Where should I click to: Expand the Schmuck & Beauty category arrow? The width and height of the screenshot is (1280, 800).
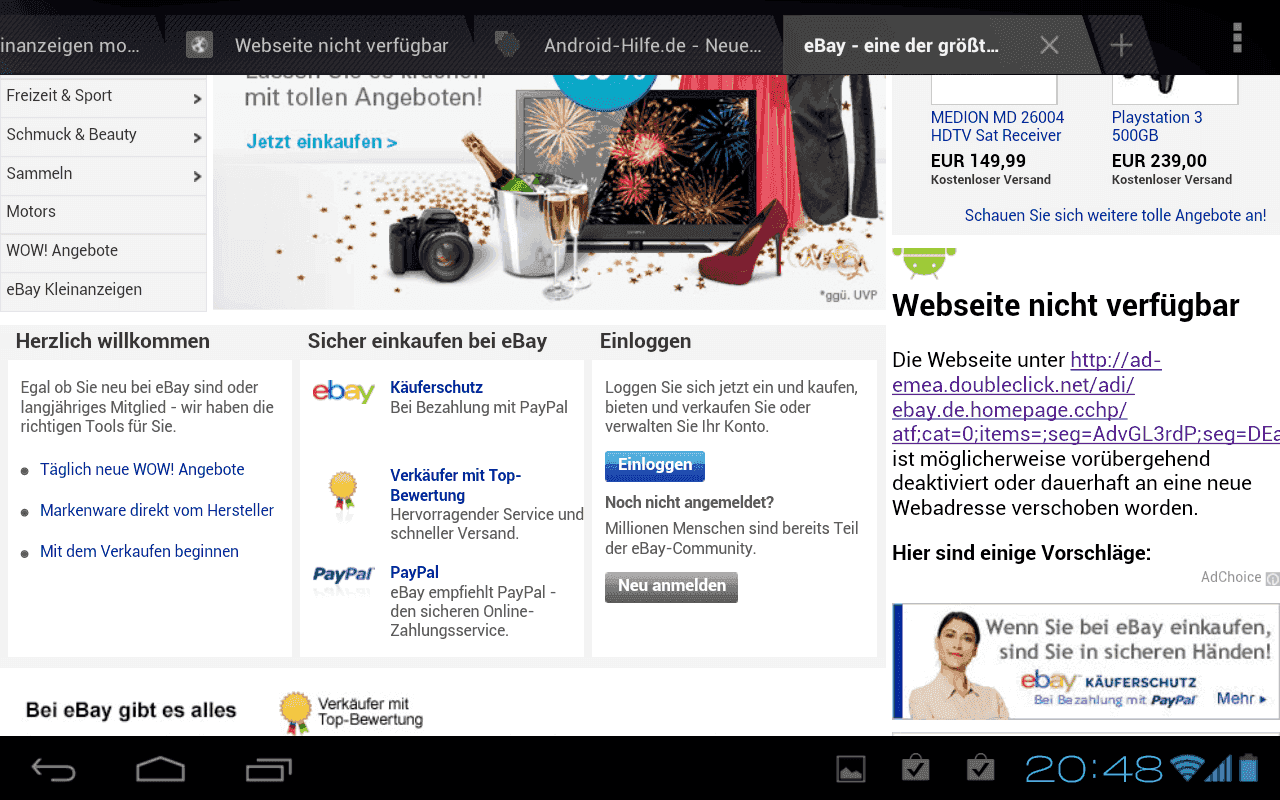(x=197, y=137)
